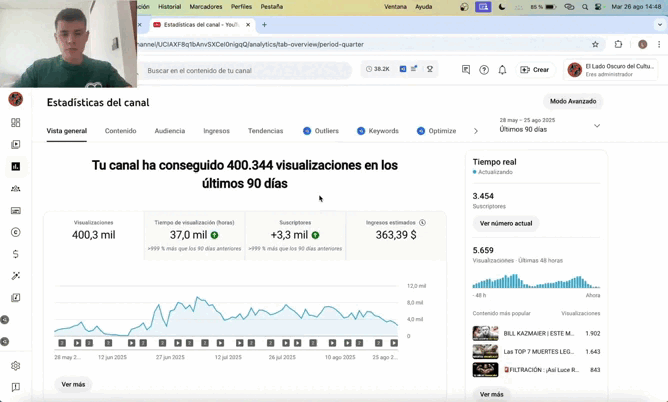Bookmark this page with the star icon

point(595,44)
